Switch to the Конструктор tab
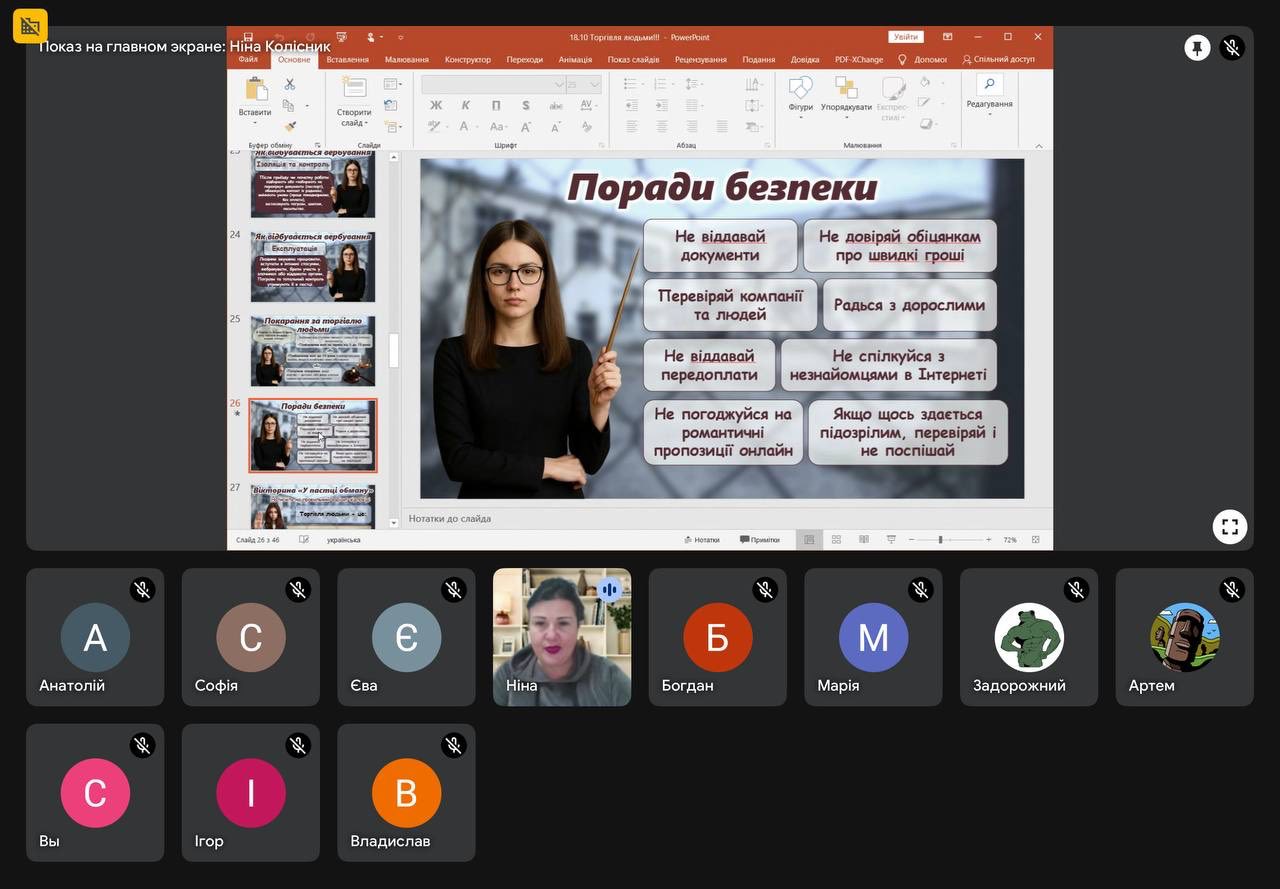This screenshot has width=1280, height=889. pos(468,60)
